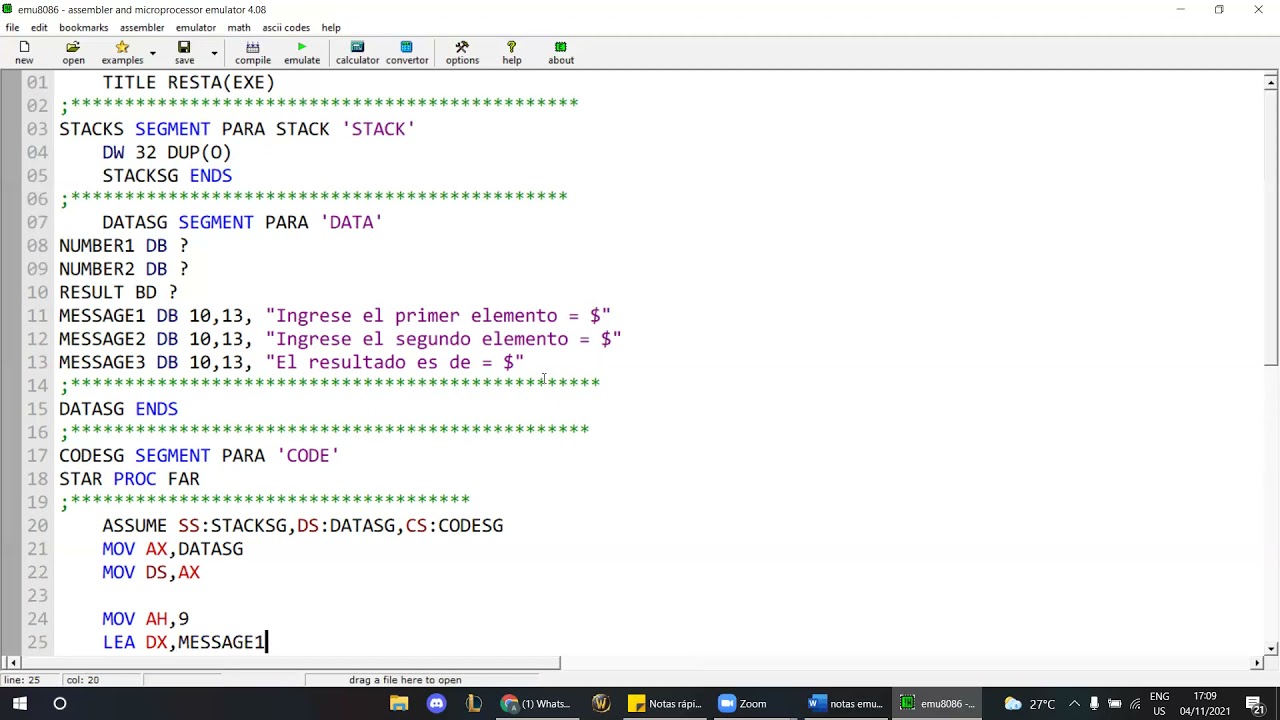
Task: Open the math menu
Action: (x=239, y=27)
